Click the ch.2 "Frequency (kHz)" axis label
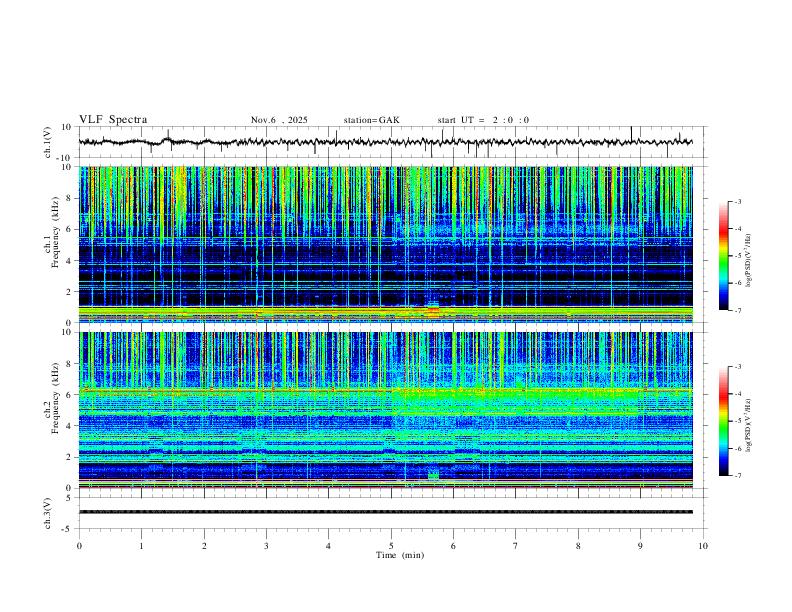 55,398
